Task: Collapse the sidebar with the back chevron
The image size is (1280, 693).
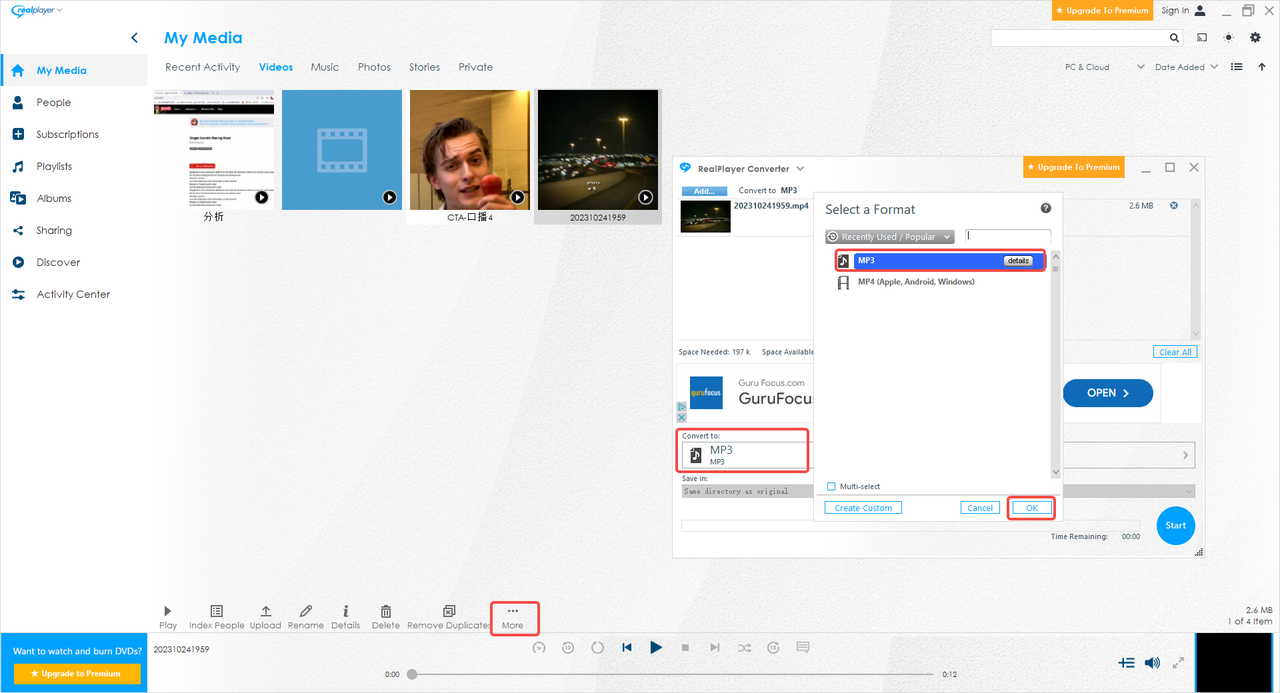Action: 134,38
